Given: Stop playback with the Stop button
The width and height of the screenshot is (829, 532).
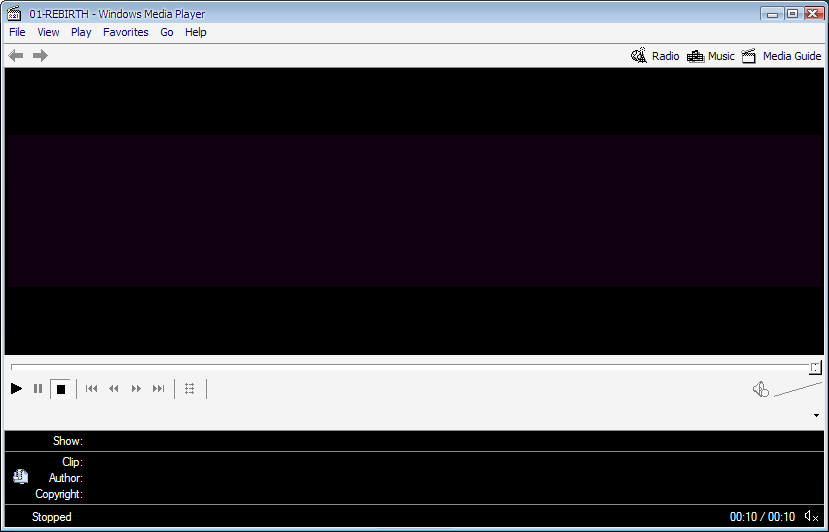Looking at the screenshot, I should pos(61,389).
